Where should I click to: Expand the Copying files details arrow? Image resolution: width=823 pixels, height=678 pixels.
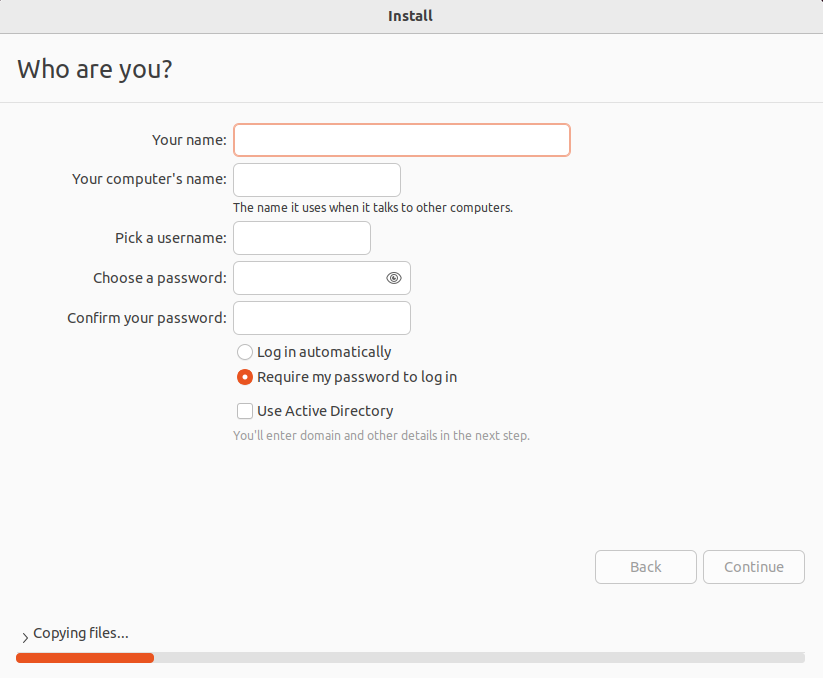point(25,637)
